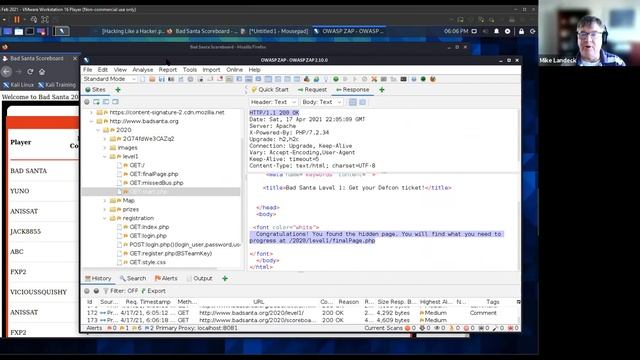This screenshot has width=640, height=360.
Task: Collapse the http://www.badsanta.org site node
Action: point(91,121)
